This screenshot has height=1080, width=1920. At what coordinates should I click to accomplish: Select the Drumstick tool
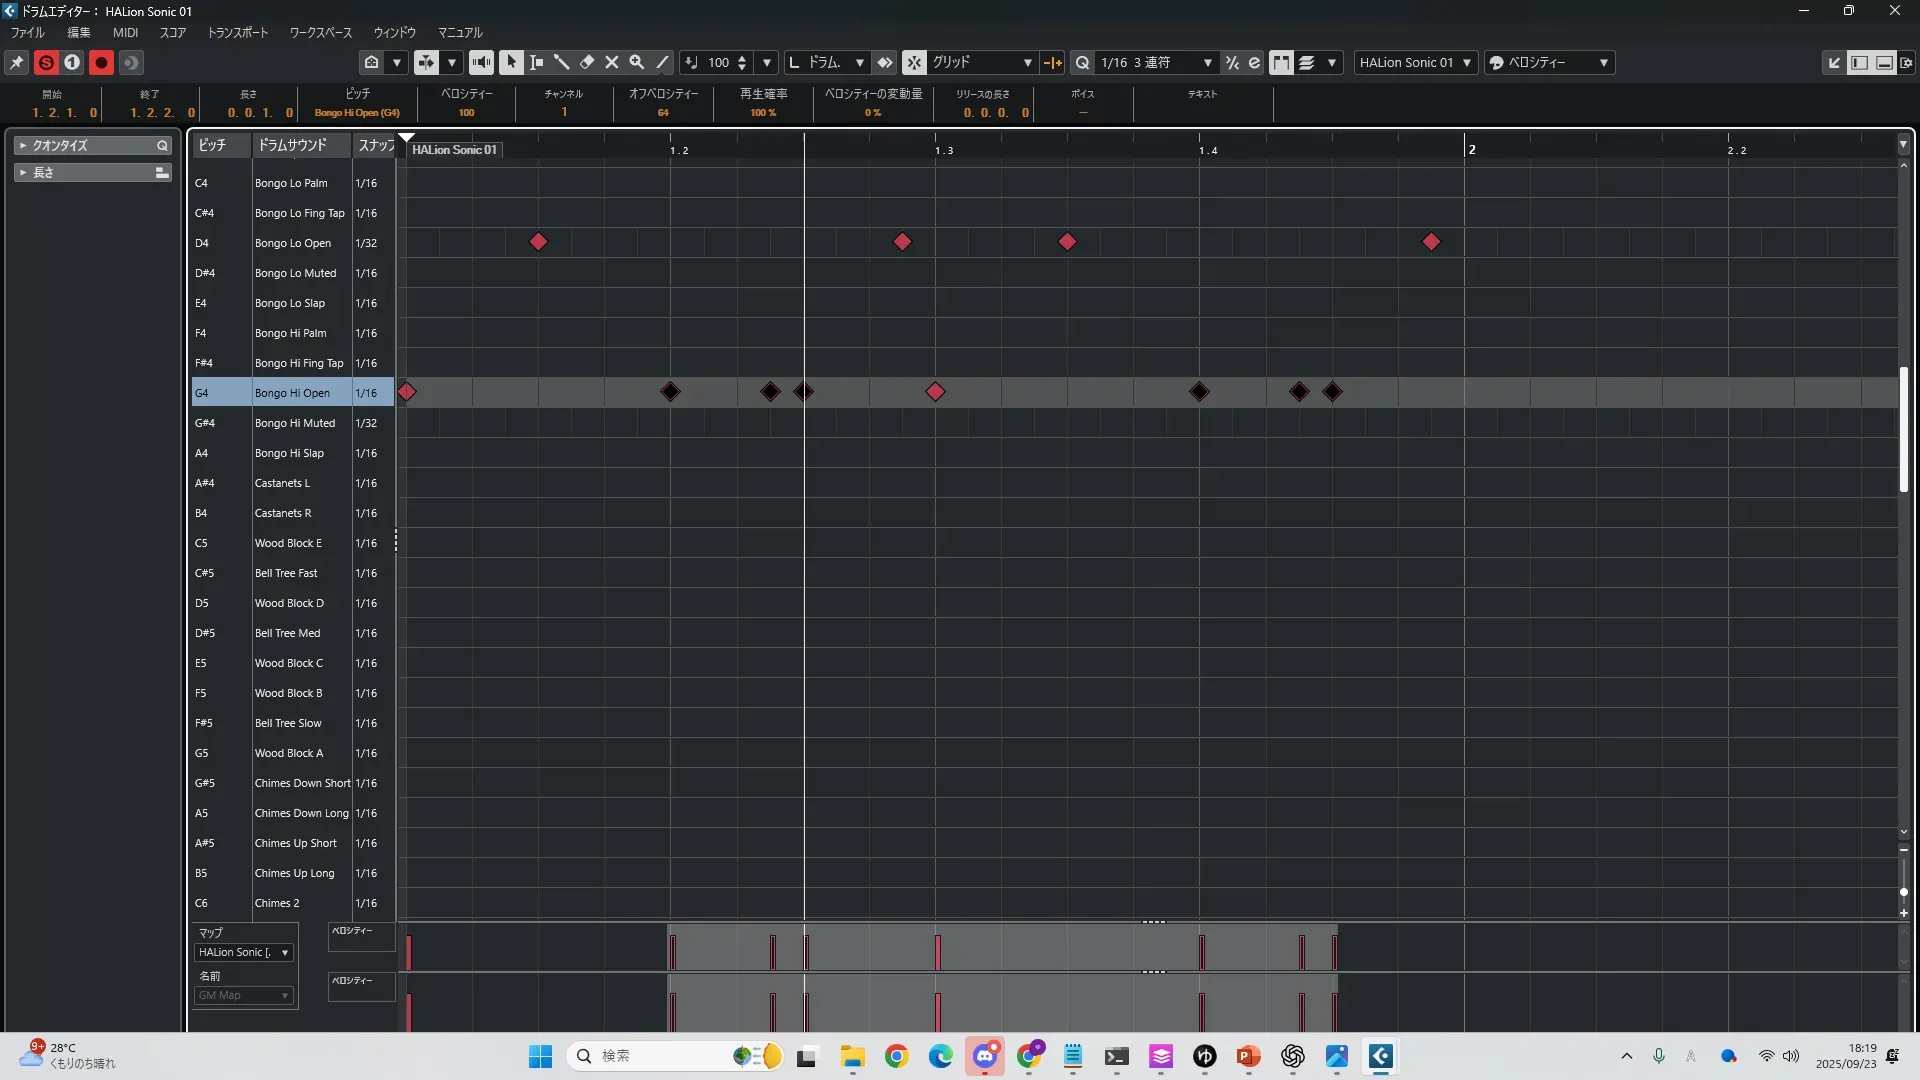tap(562, 62)
